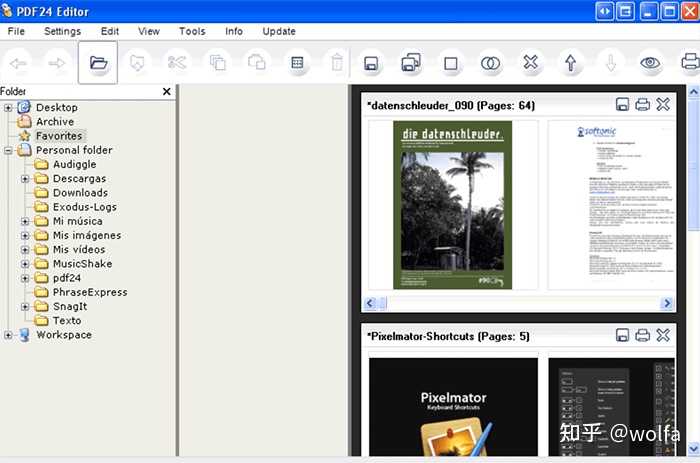The image size is (700, 463).
Task: Expand the pdf24 folder
Action: click(25, 278)
